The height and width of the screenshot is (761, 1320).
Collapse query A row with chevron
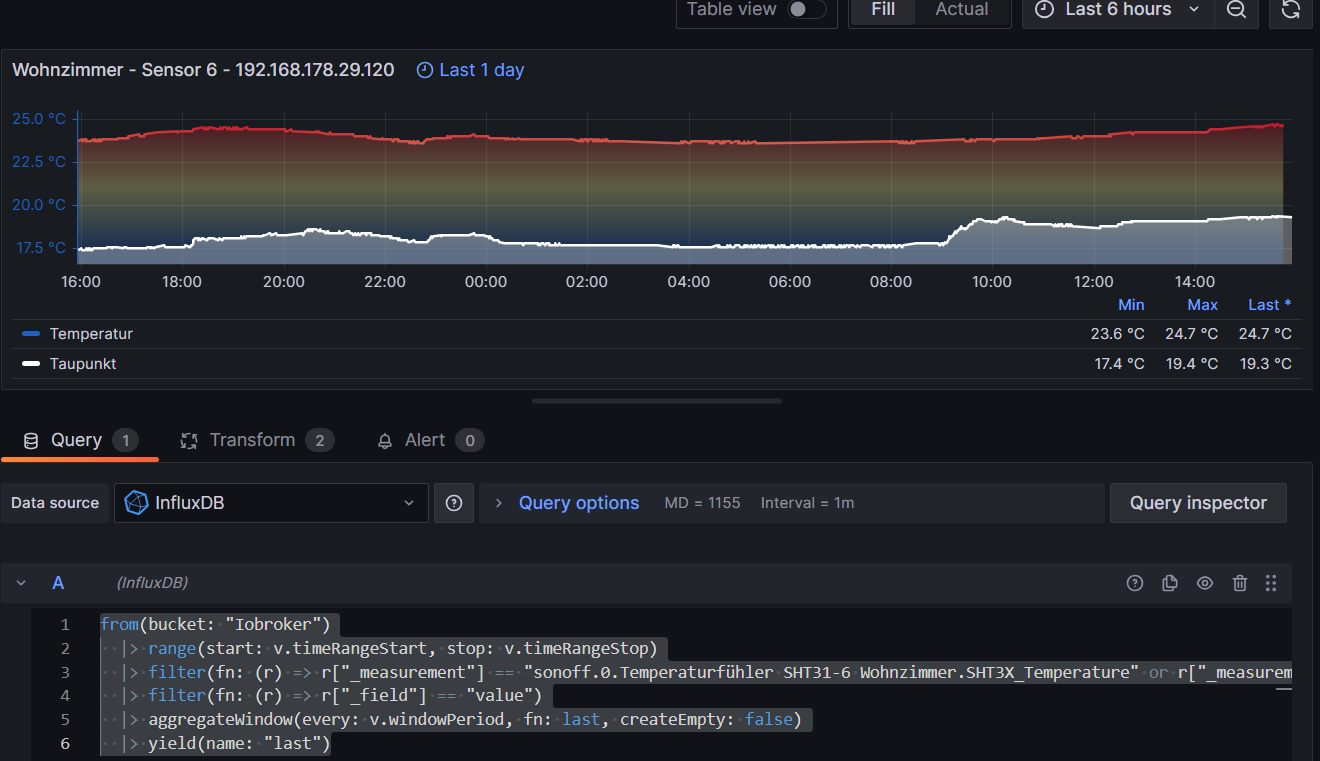pyautogui.click(x=21, y=583)
